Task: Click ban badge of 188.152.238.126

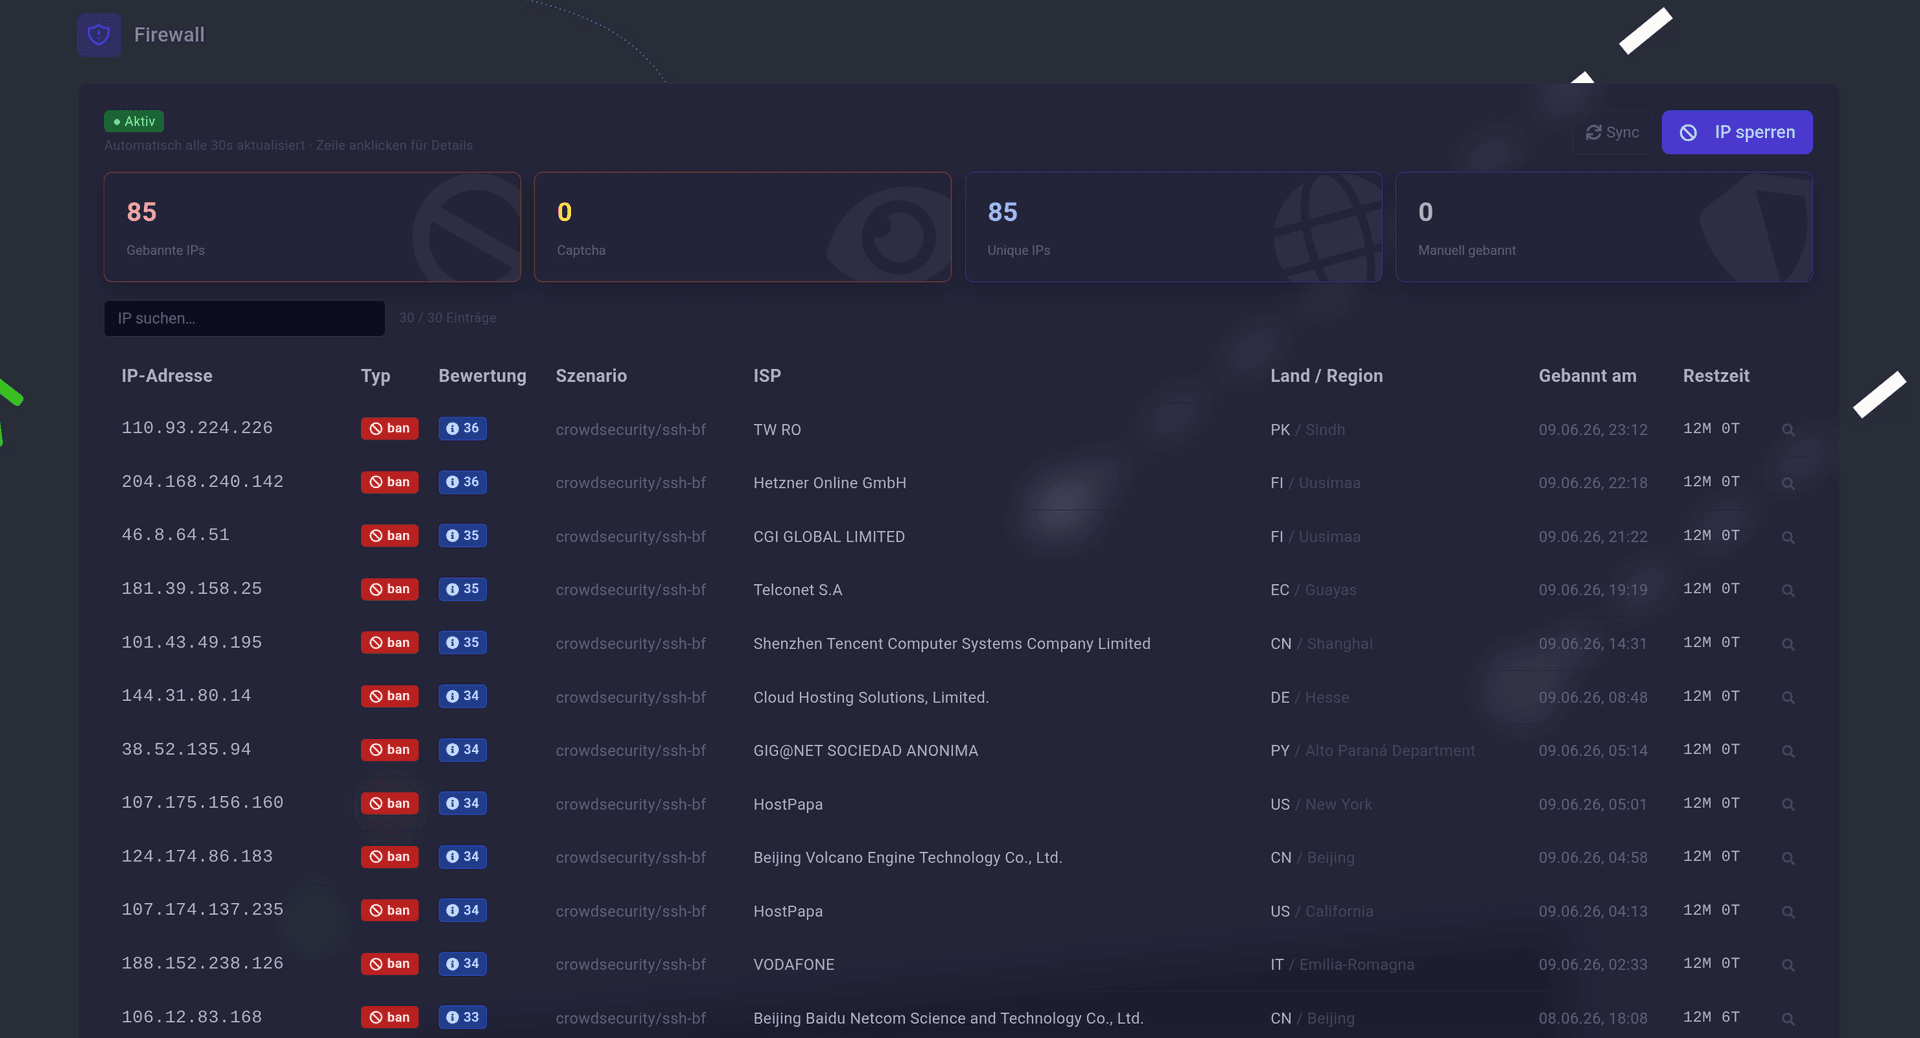Action: click(390, 964)
